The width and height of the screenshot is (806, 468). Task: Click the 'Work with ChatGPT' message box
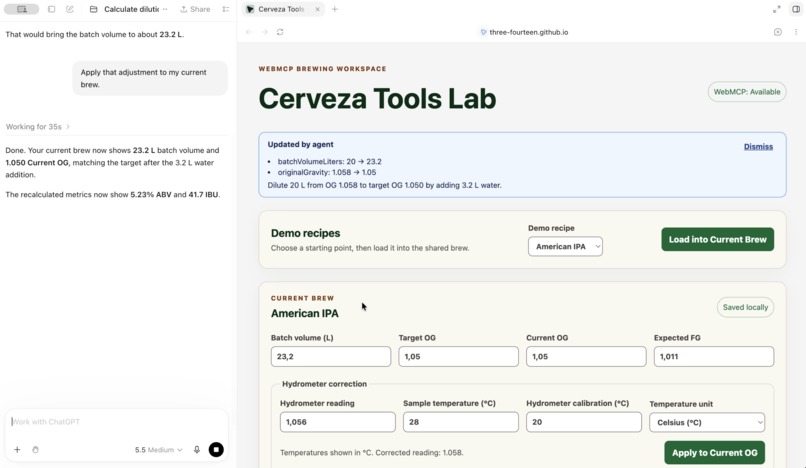pyautogui.click(x=116, y=422)
